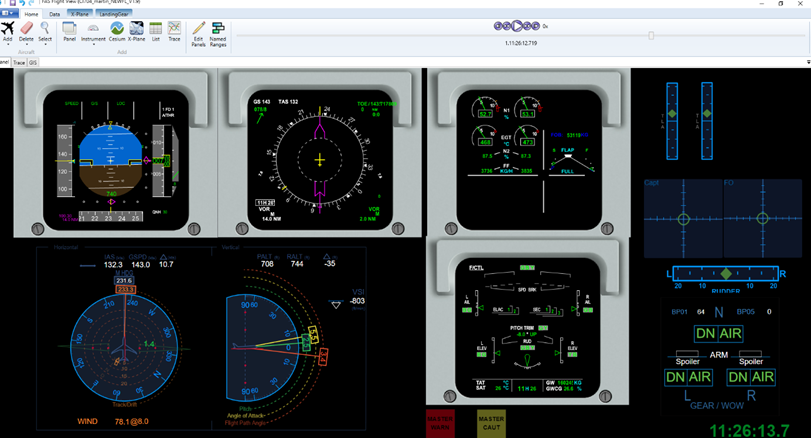This screenshot has width=811, height=438.
Task: Click the Instrument gauge icon
Action: [x=93, y=28]
